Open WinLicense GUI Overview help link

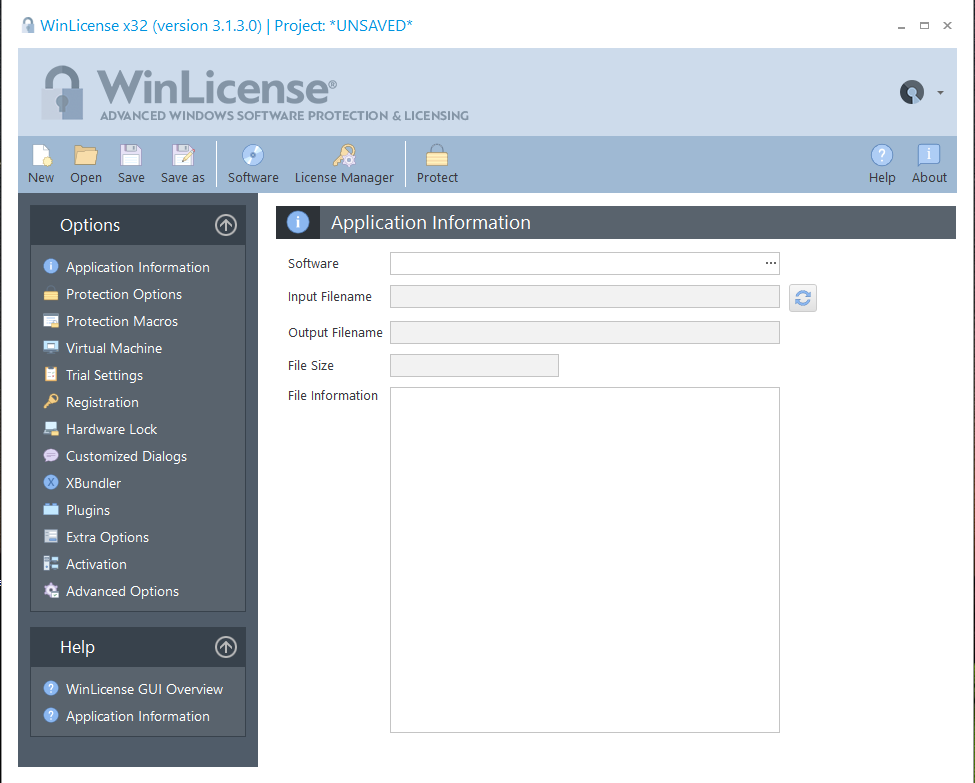point(144,689)
